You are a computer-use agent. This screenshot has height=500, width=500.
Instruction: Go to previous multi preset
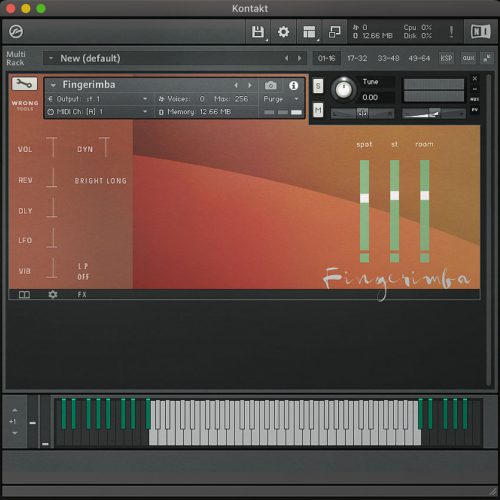pyautogui.click(x=286, y=58)
